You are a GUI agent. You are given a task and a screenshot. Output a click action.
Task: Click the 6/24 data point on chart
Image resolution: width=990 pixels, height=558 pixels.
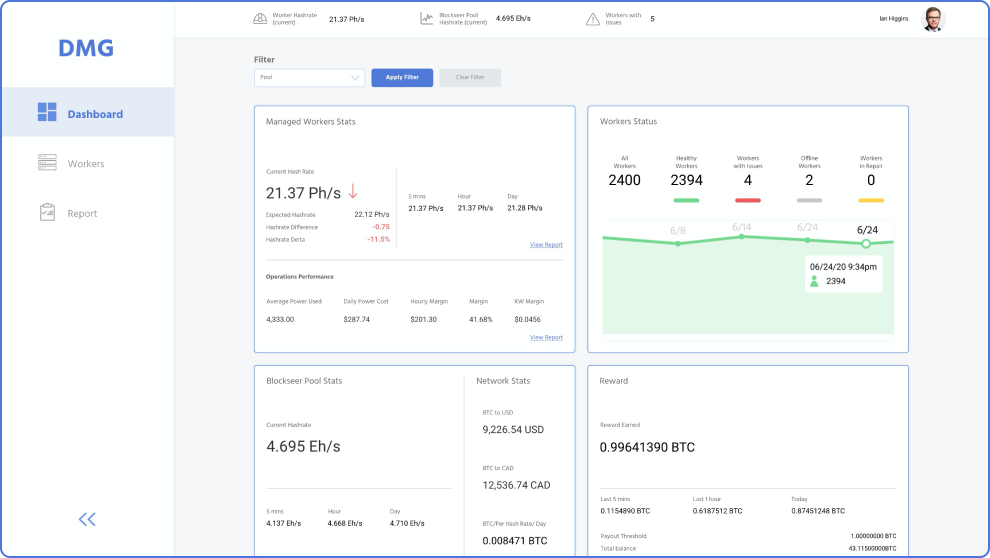tap(866, 243)
